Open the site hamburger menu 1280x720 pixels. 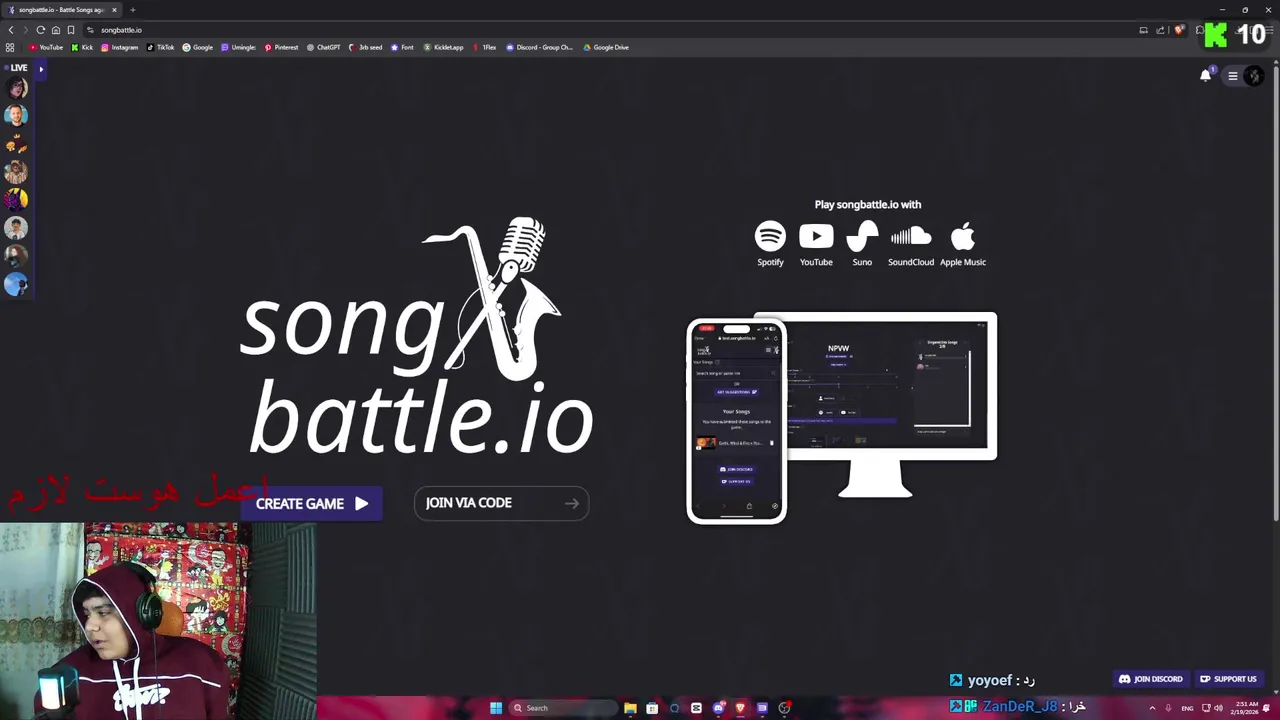click(x=1233, y=76)
